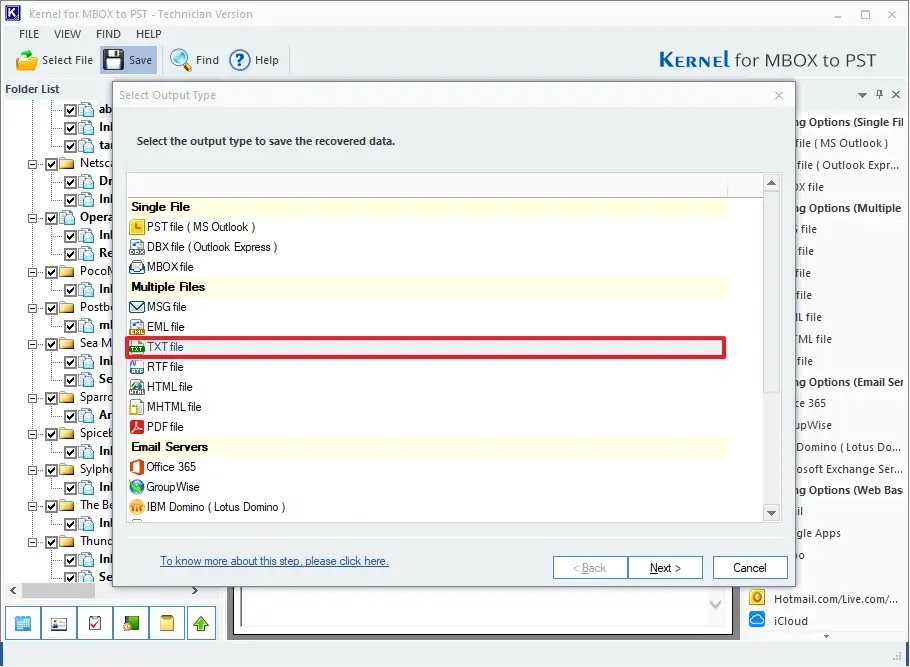The height and width of the screenshot is (667, 910).
Task: Uncheck the Sea M... folder checkbox
Action: coord(52,344)
